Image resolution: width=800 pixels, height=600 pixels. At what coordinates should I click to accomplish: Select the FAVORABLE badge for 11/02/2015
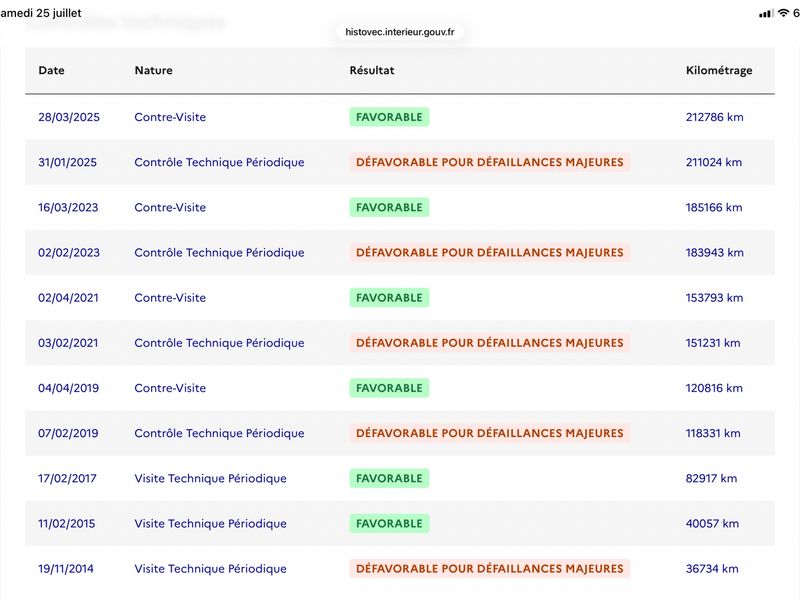389,523
